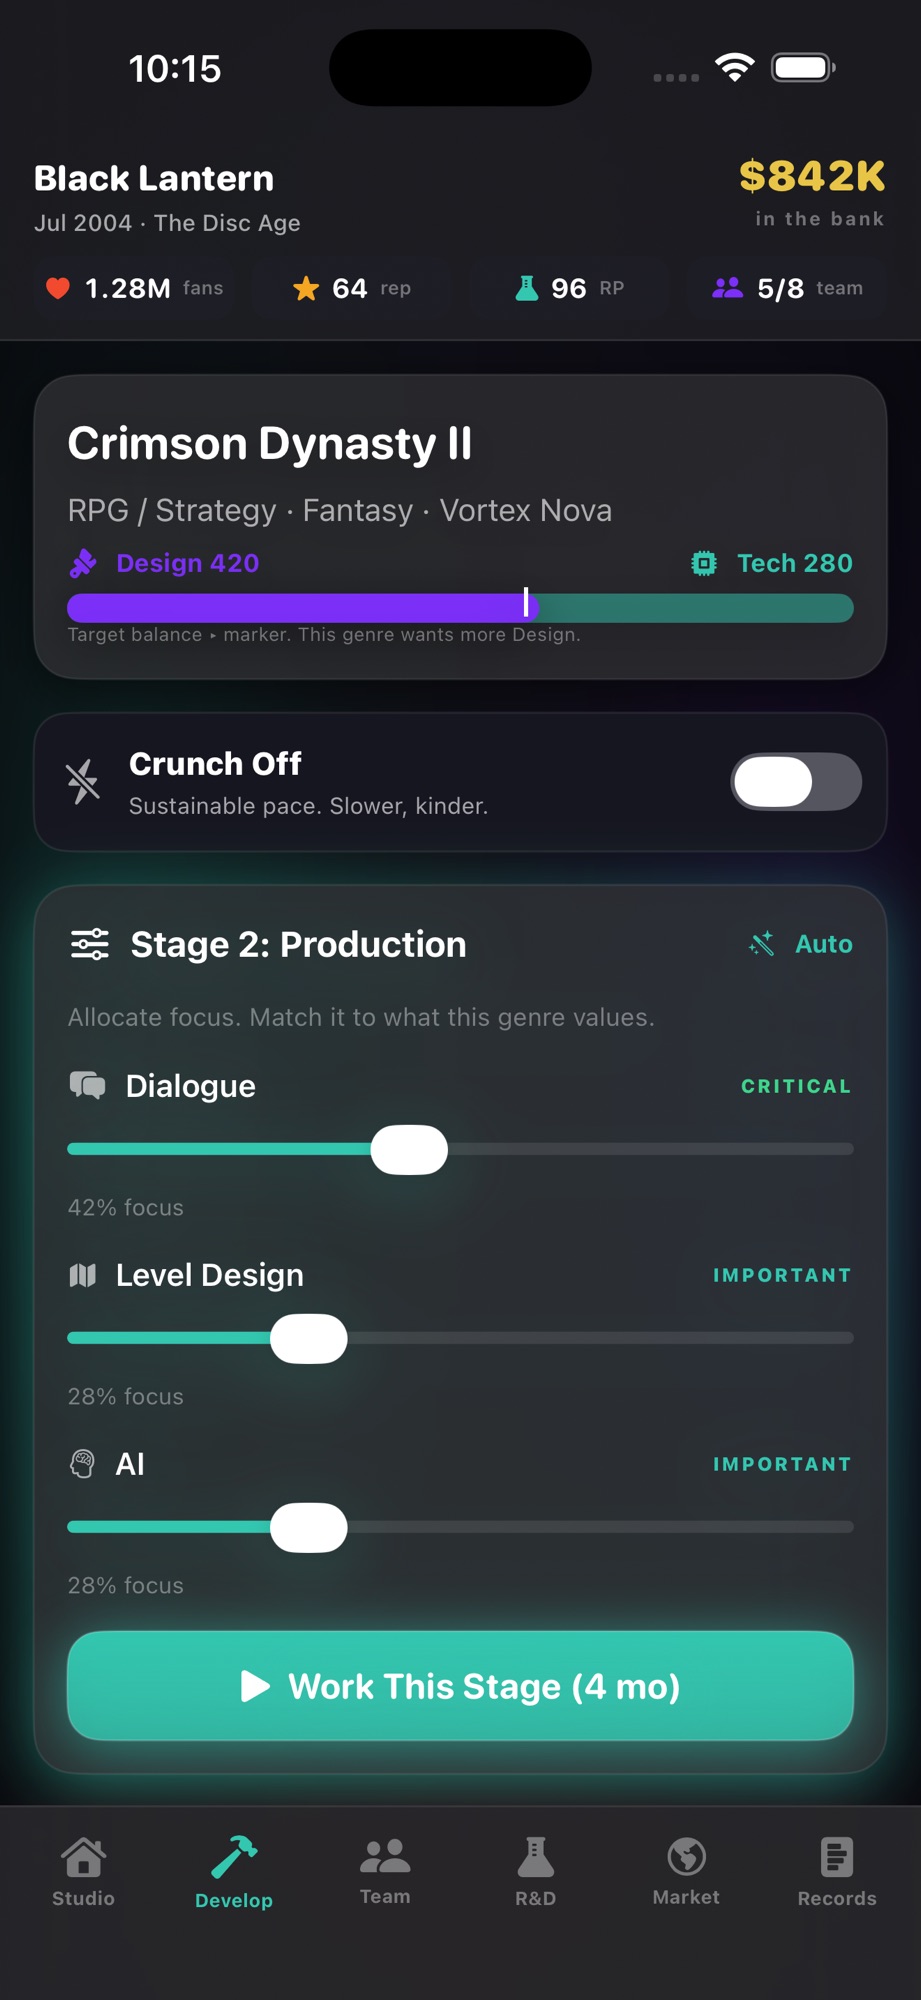Screen dimensions: 921x2000
Task: Tap the Auto allocate magic wand icon
Action: click(x=762, y=944)
